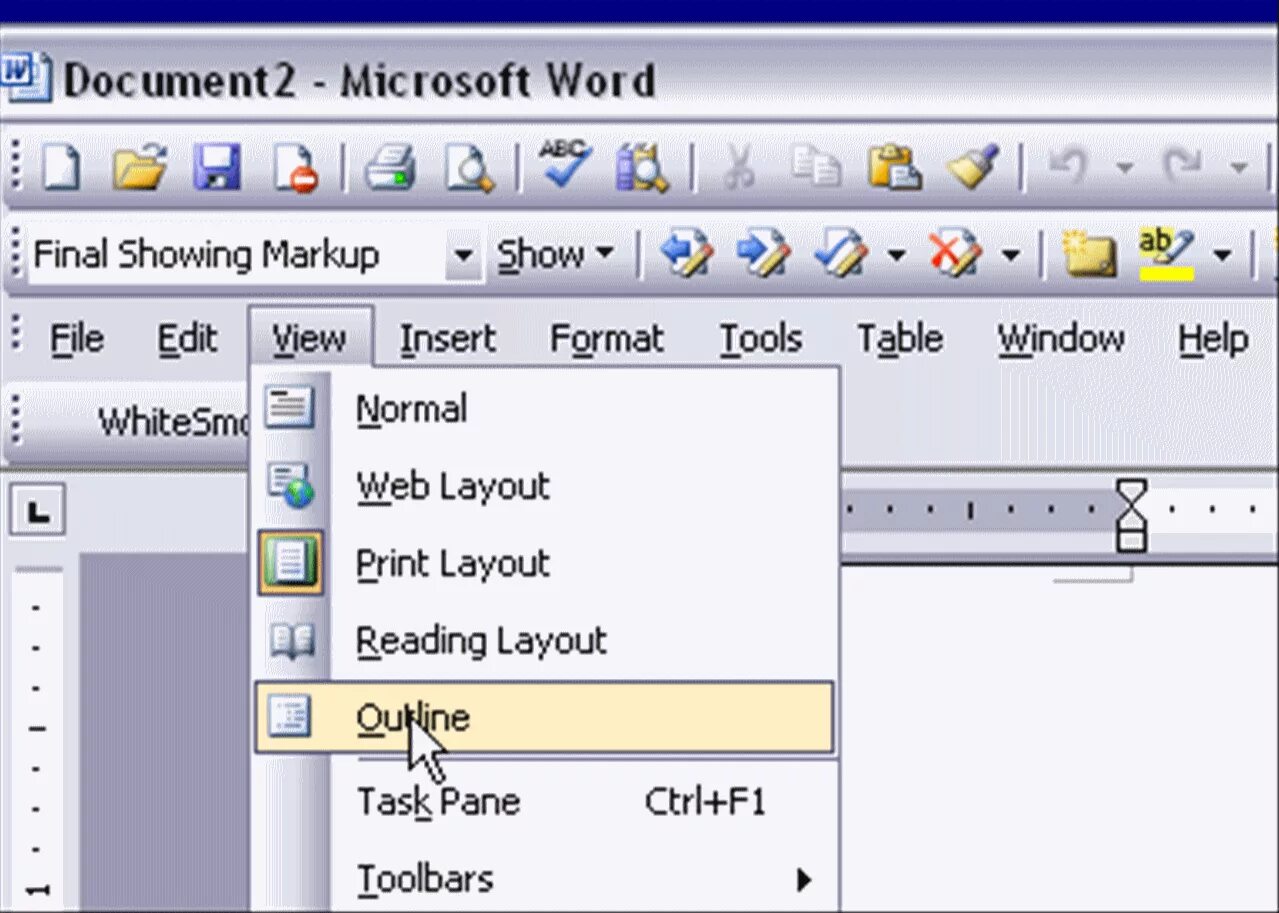The height and width of the screenshot is (913, 1279).
Task: Open the Format menu
Action: coord(607,340)
